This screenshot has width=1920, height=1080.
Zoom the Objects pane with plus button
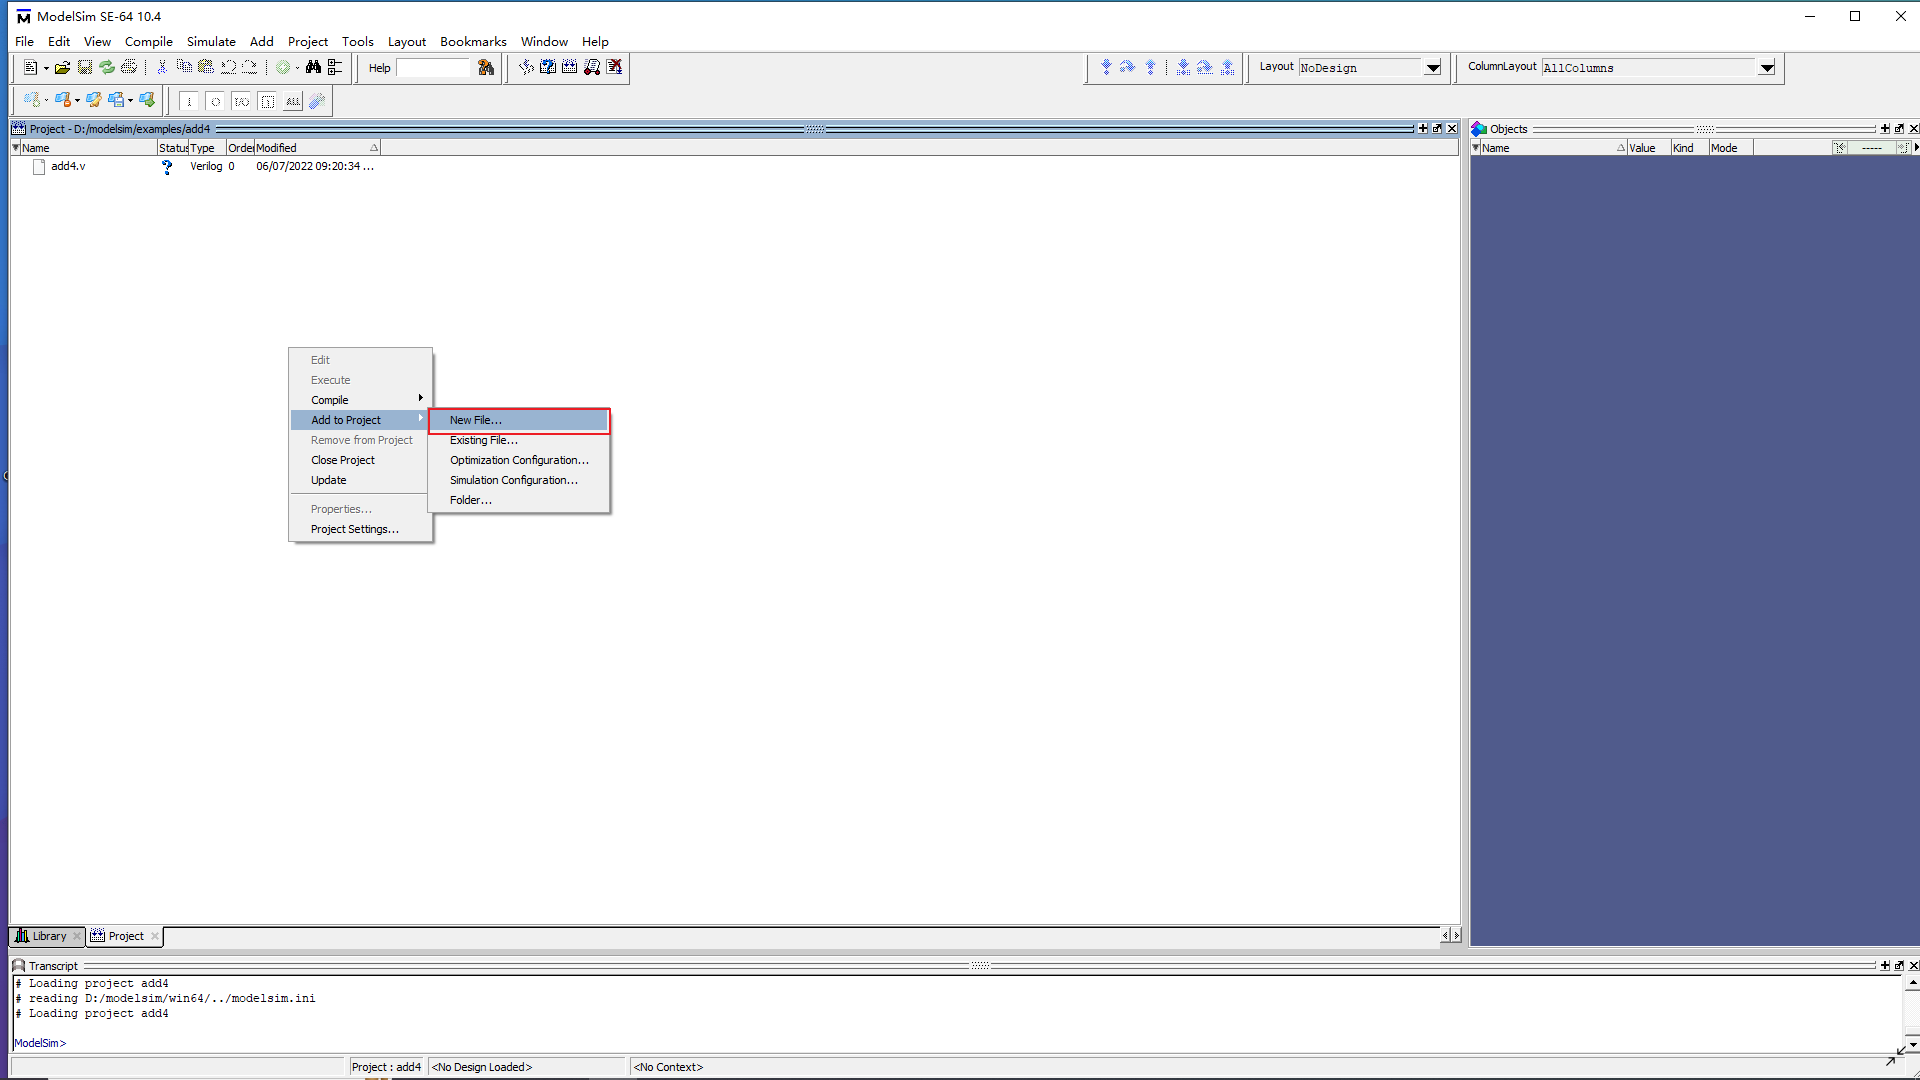click(x=1885, y=128)
